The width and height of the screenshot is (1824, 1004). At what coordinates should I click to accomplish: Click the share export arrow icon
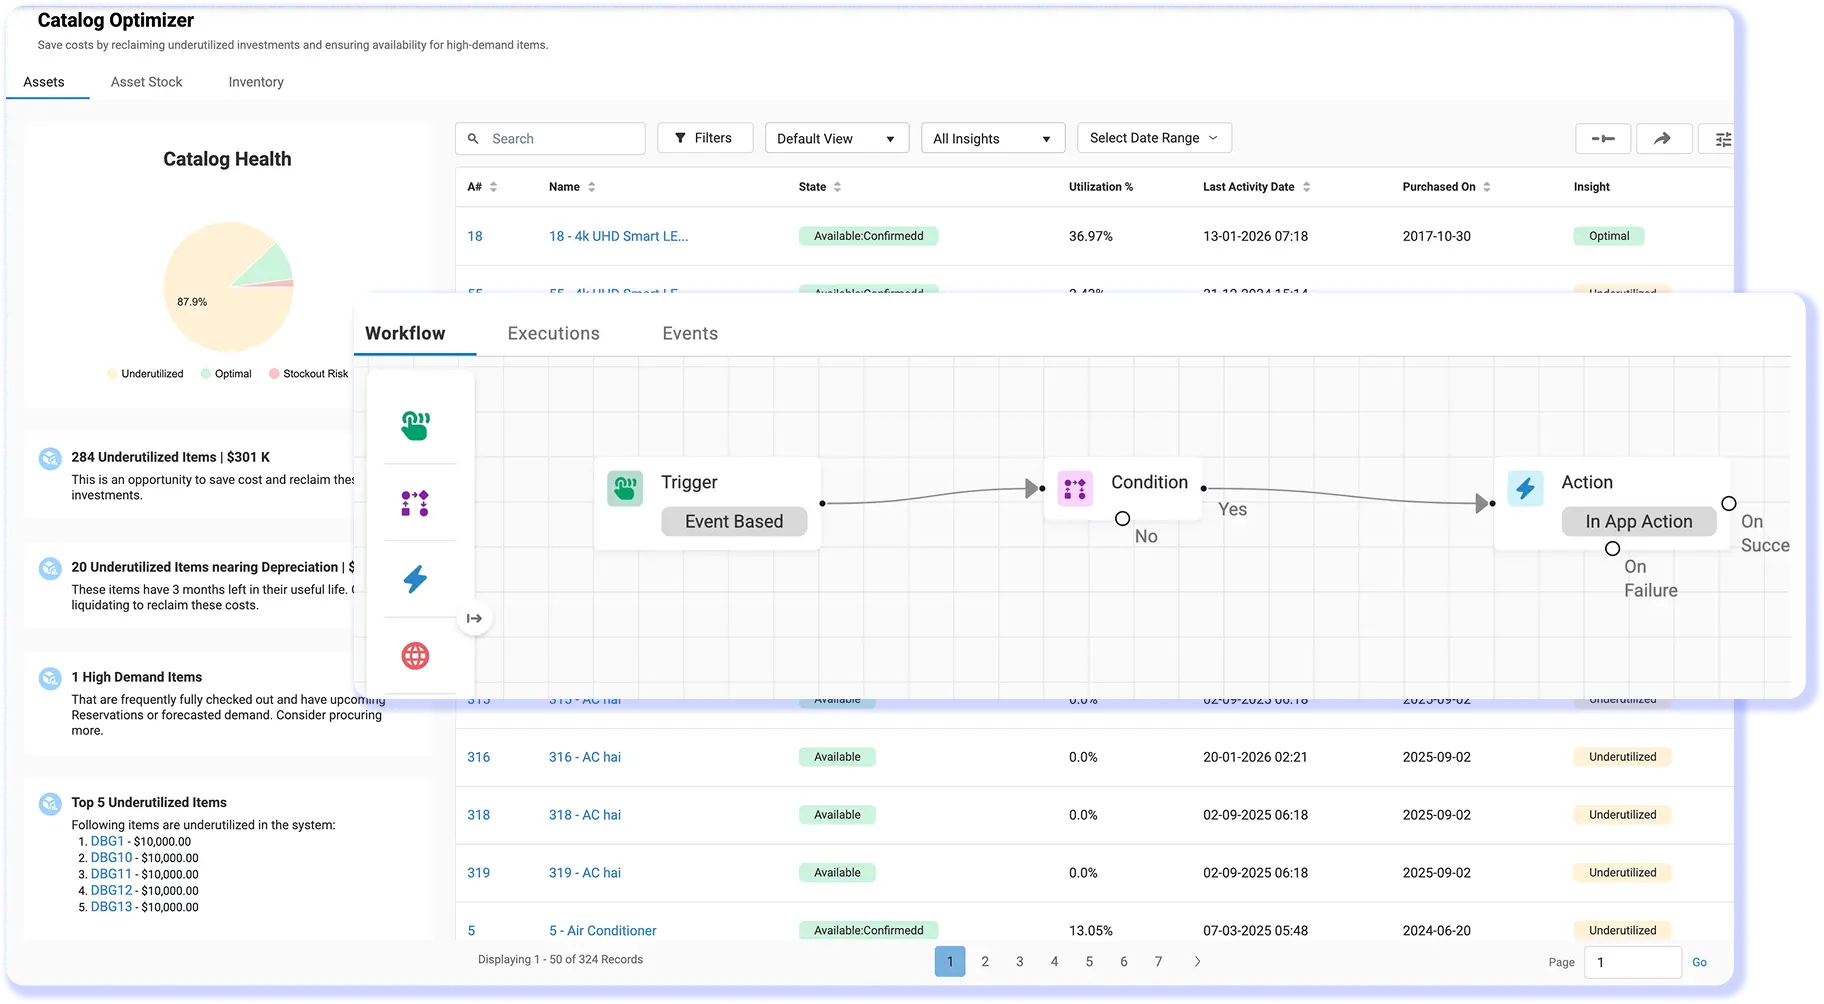click(1663, 139)
